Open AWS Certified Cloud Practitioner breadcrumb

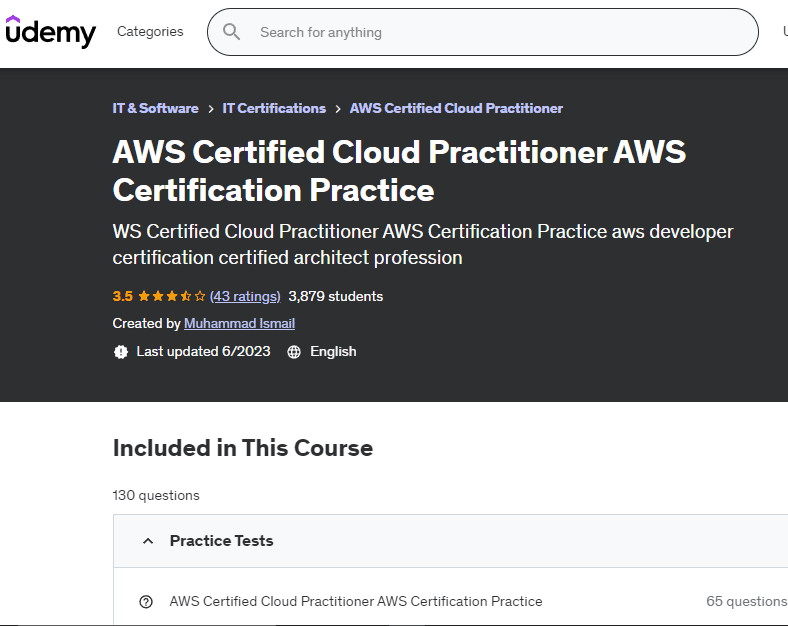[456, 108]
